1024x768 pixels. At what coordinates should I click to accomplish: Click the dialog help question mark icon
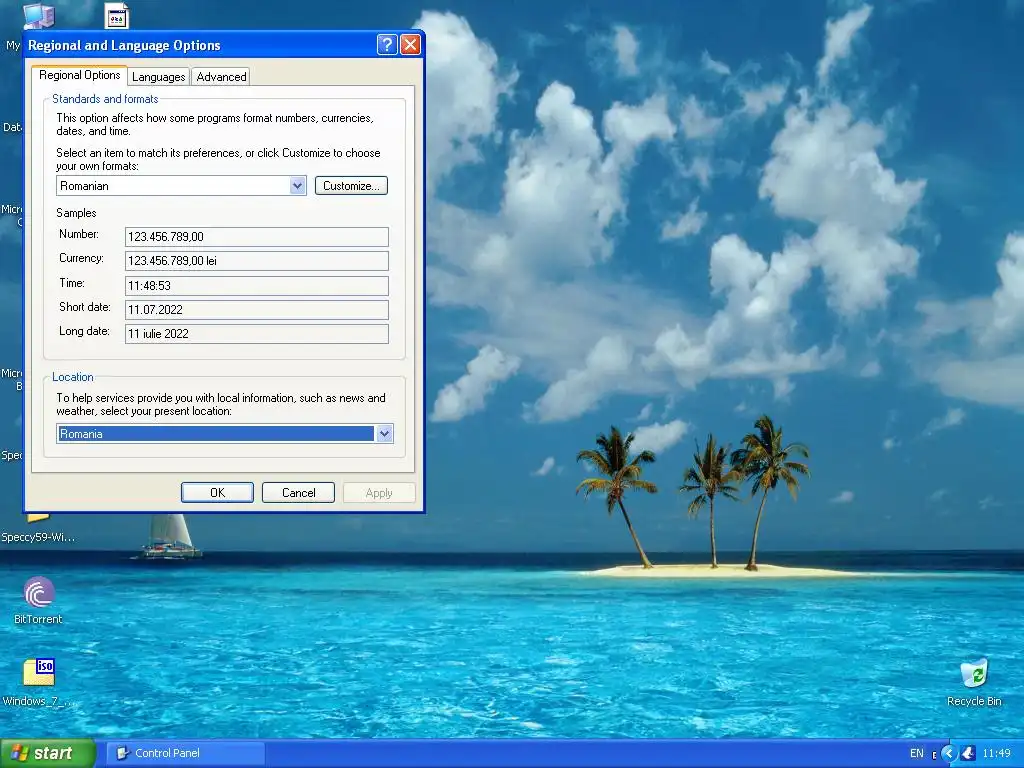click(x=387, y=44)
